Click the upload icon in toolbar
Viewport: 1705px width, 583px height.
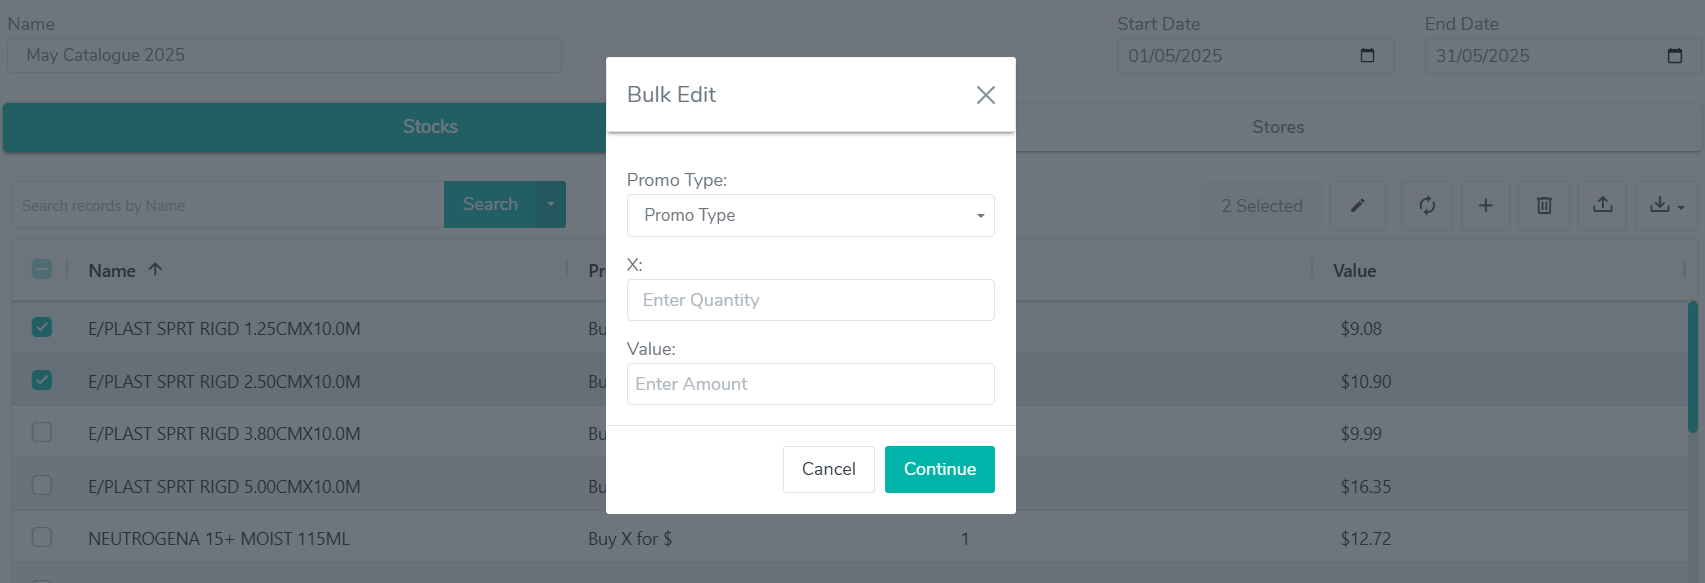pos(1603,206)
